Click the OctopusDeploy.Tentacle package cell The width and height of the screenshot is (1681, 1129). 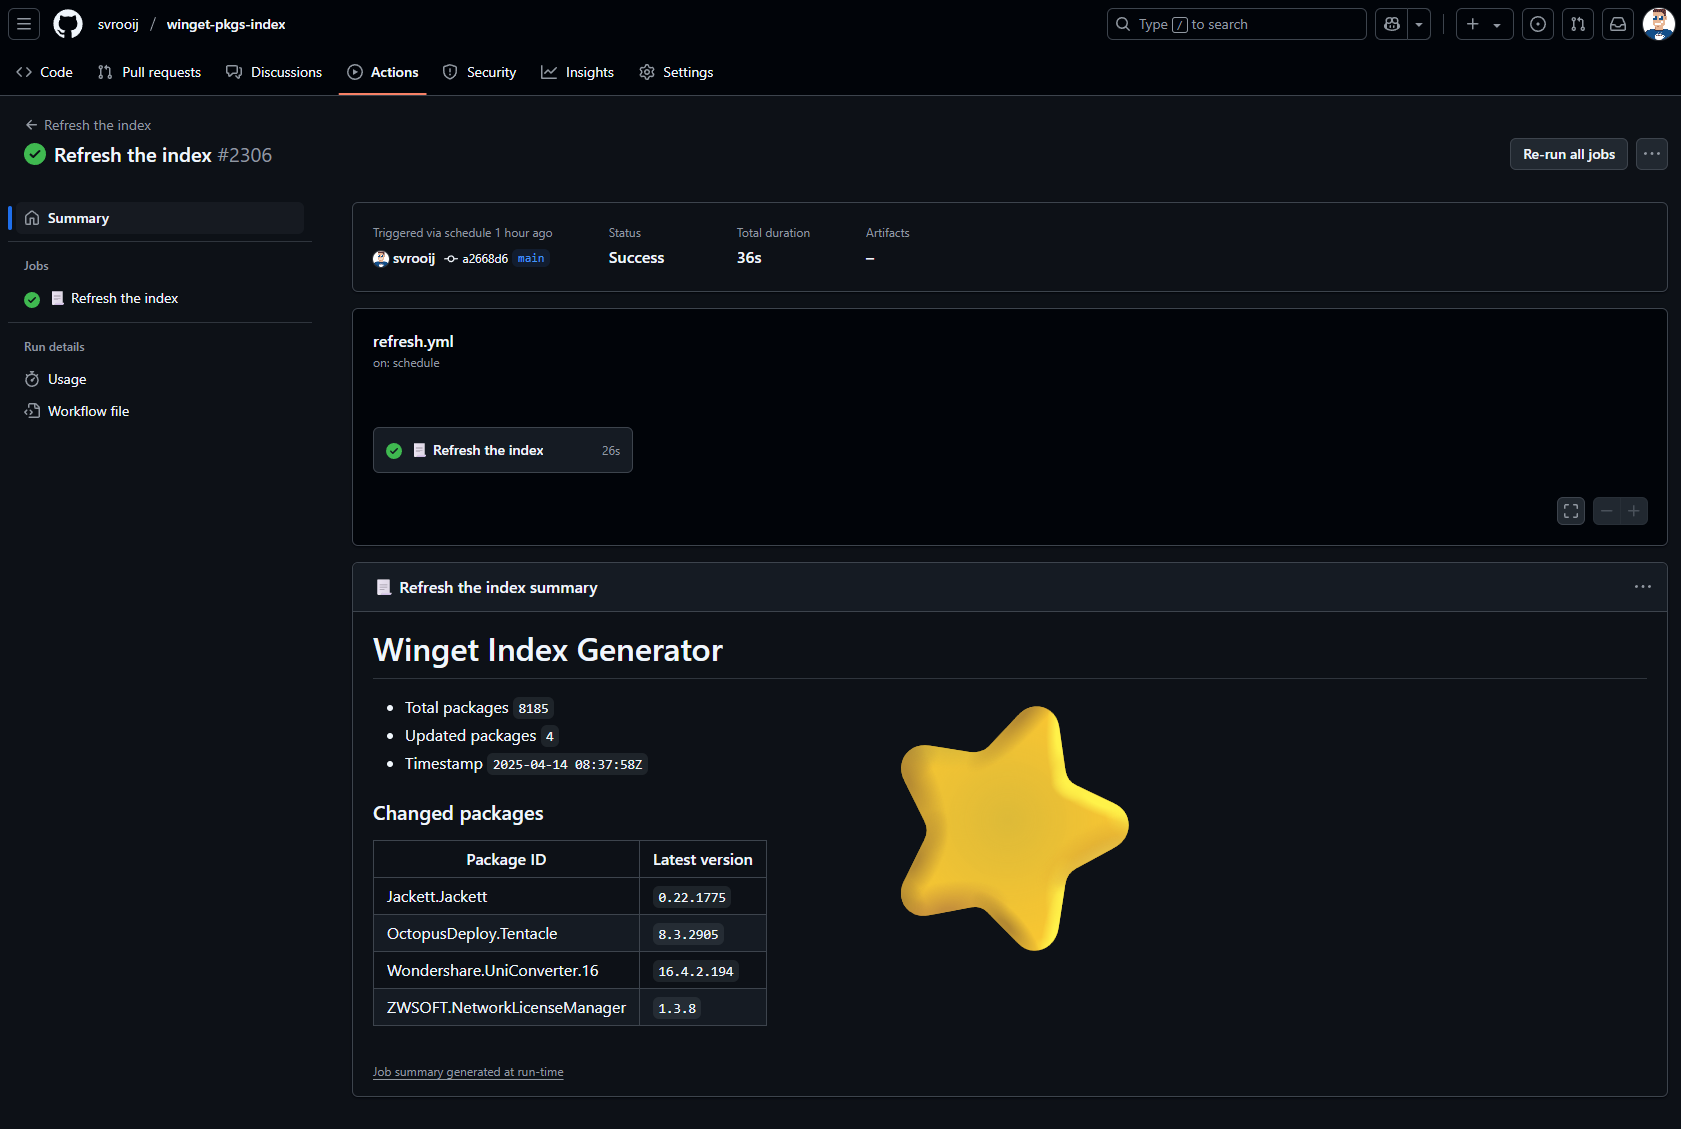[x=507, y=934]
